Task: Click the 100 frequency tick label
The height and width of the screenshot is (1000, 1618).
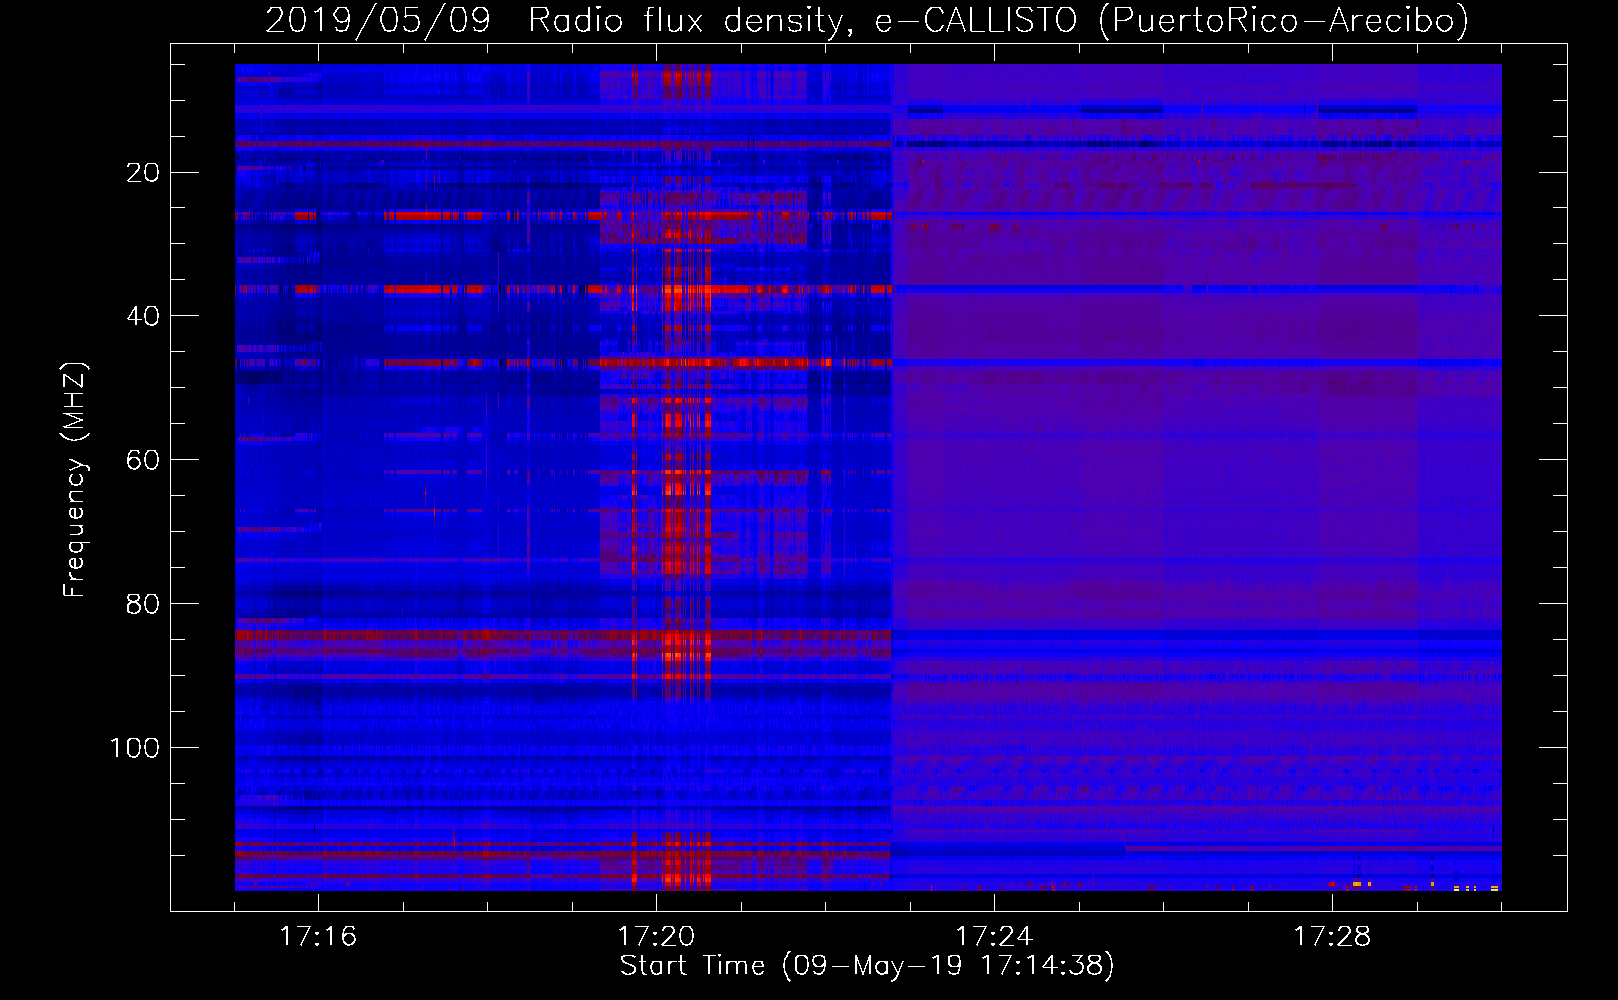Action: point(135,748)
